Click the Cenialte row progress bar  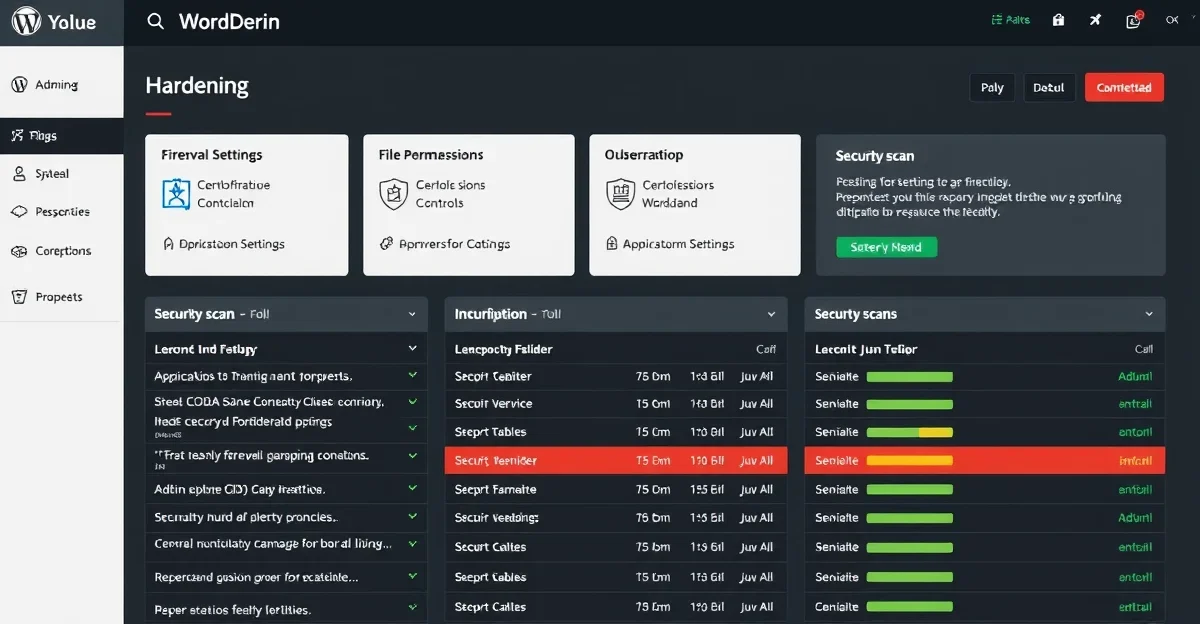coord(909,607)
